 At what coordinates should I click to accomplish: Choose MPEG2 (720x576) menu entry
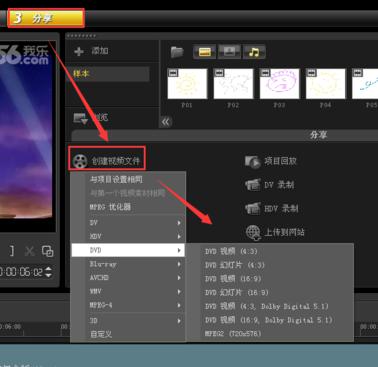coord(233,334)
